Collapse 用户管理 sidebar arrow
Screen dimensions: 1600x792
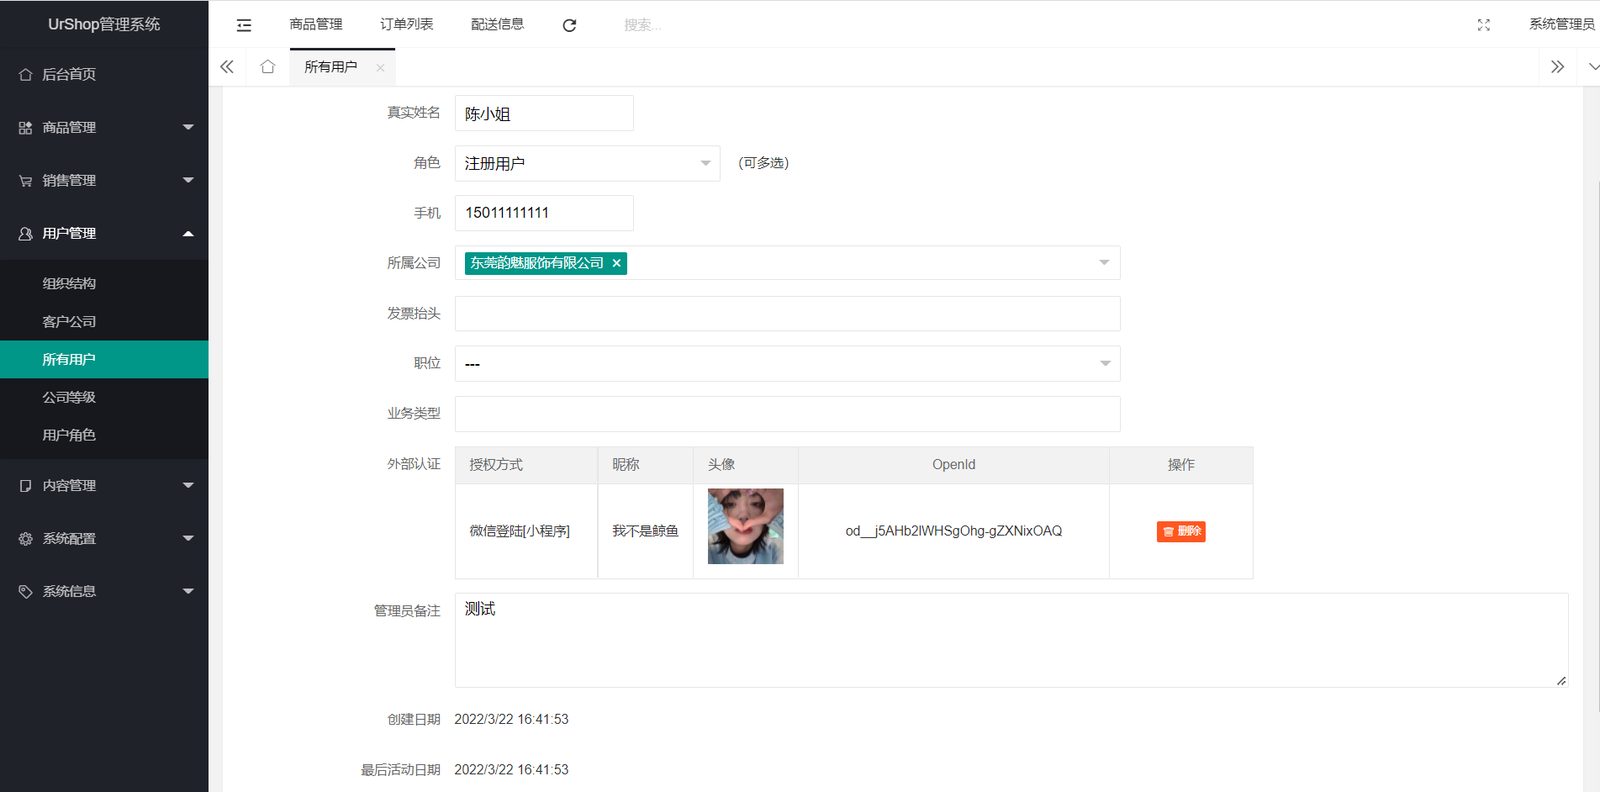click(188, 233)
